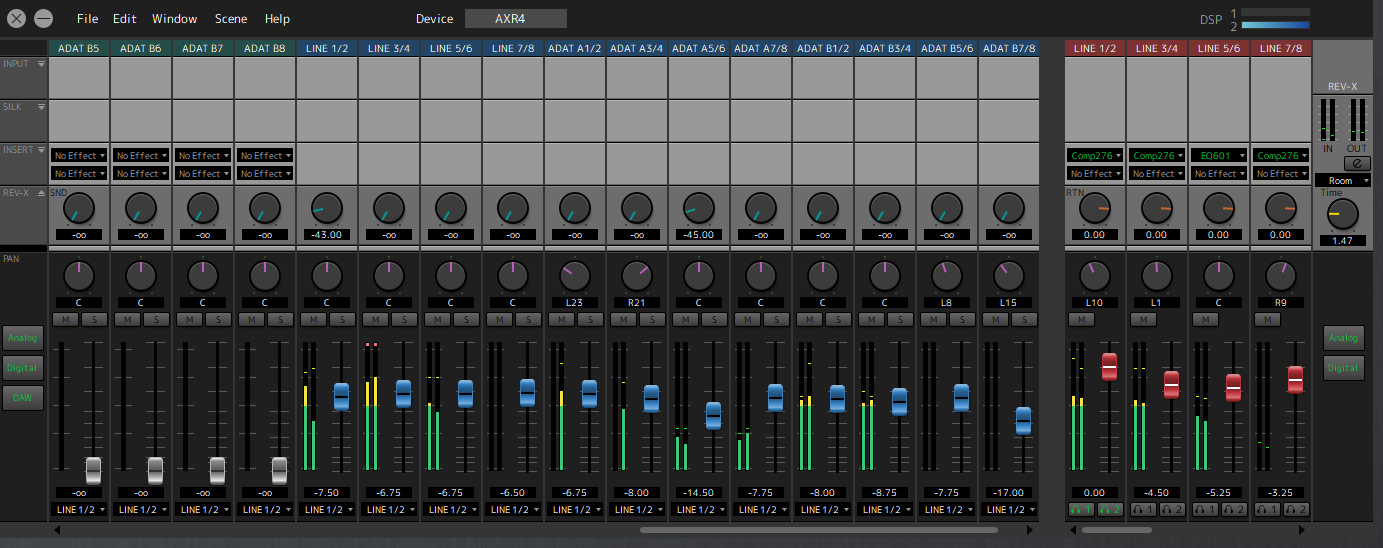1383x548 pixels.
Task: Click the headphone 1 icon on output LINE 3/4
Action: click(1142, 510)
